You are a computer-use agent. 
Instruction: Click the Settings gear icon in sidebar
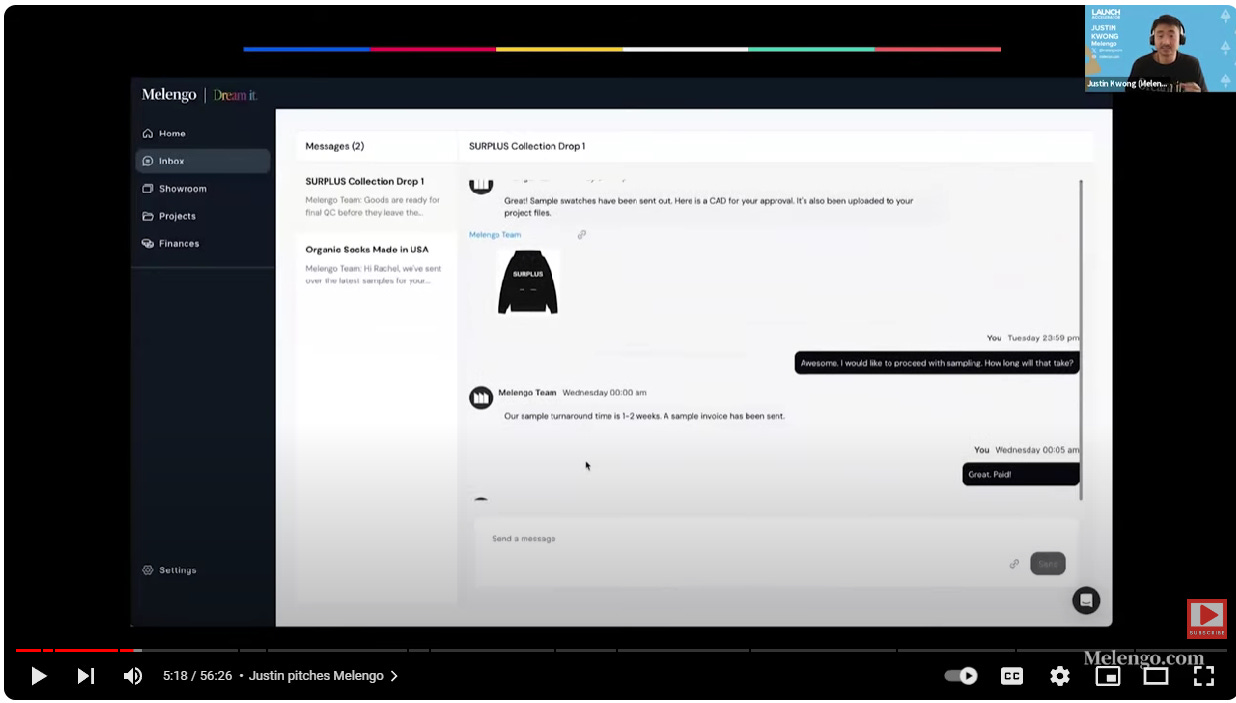tap(148, 570)
